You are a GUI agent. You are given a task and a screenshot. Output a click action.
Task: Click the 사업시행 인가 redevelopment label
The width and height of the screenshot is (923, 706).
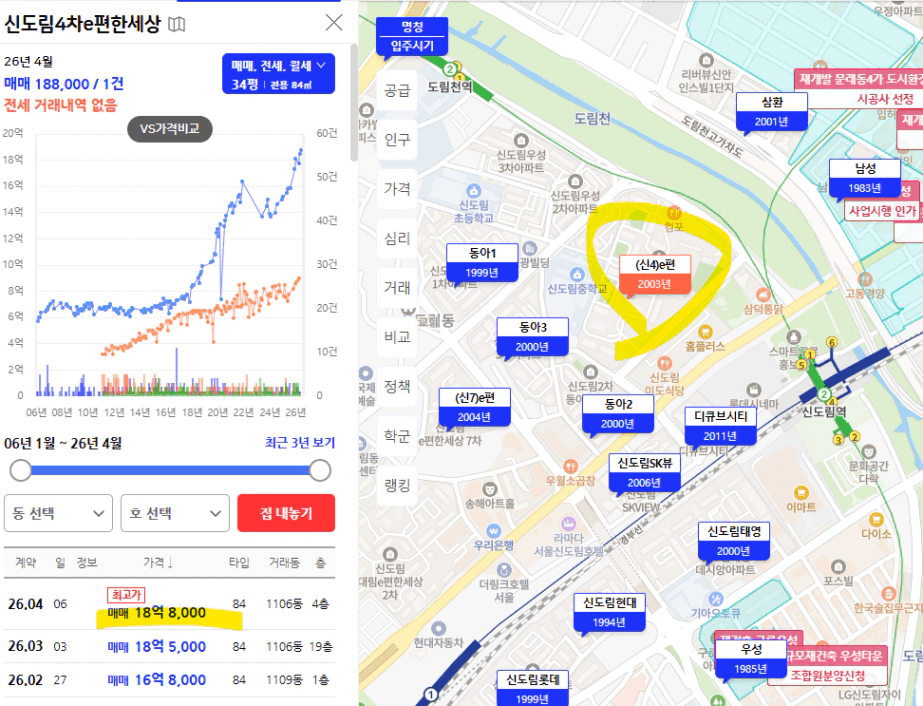tap(882, 211)
